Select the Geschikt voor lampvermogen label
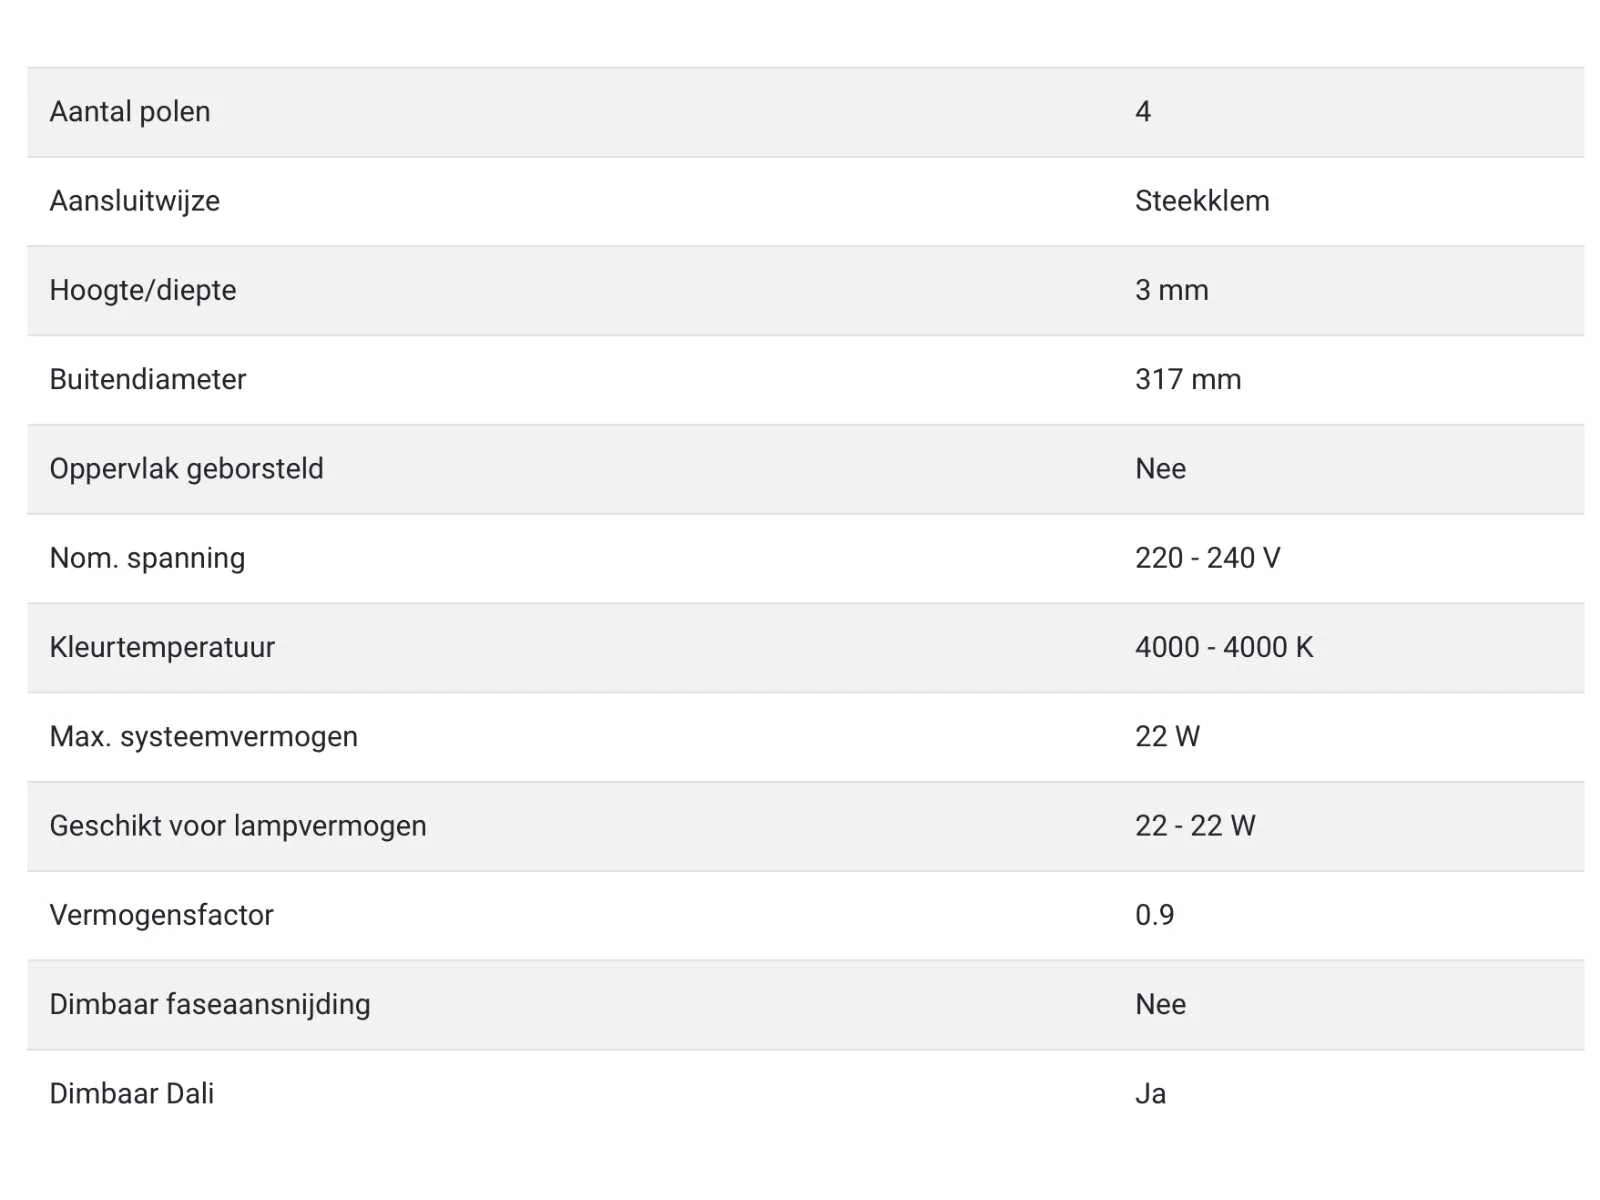This screenshot has width=1600, height=1200. (x=238, y=826)
